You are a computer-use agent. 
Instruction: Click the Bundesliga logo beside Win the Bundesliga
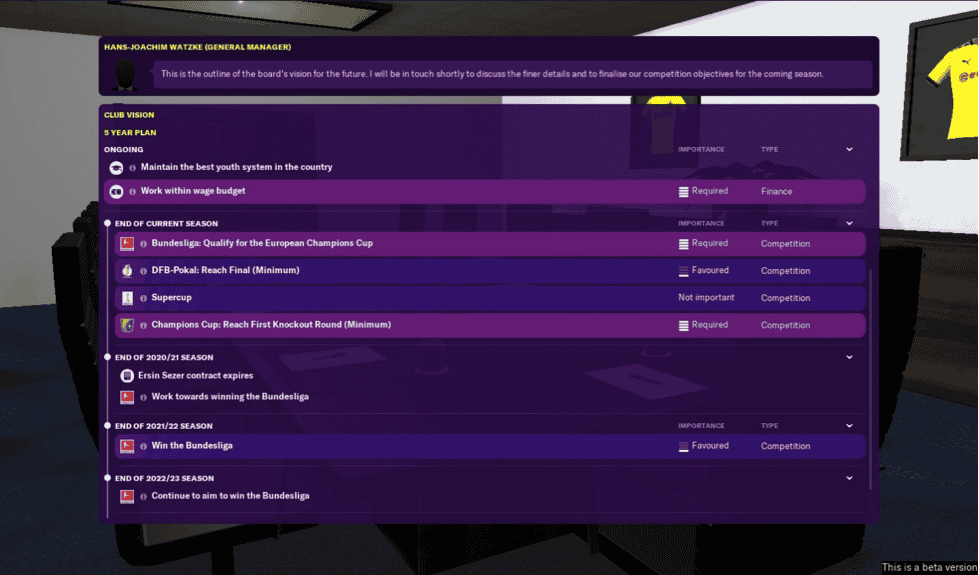pos(127,446)
